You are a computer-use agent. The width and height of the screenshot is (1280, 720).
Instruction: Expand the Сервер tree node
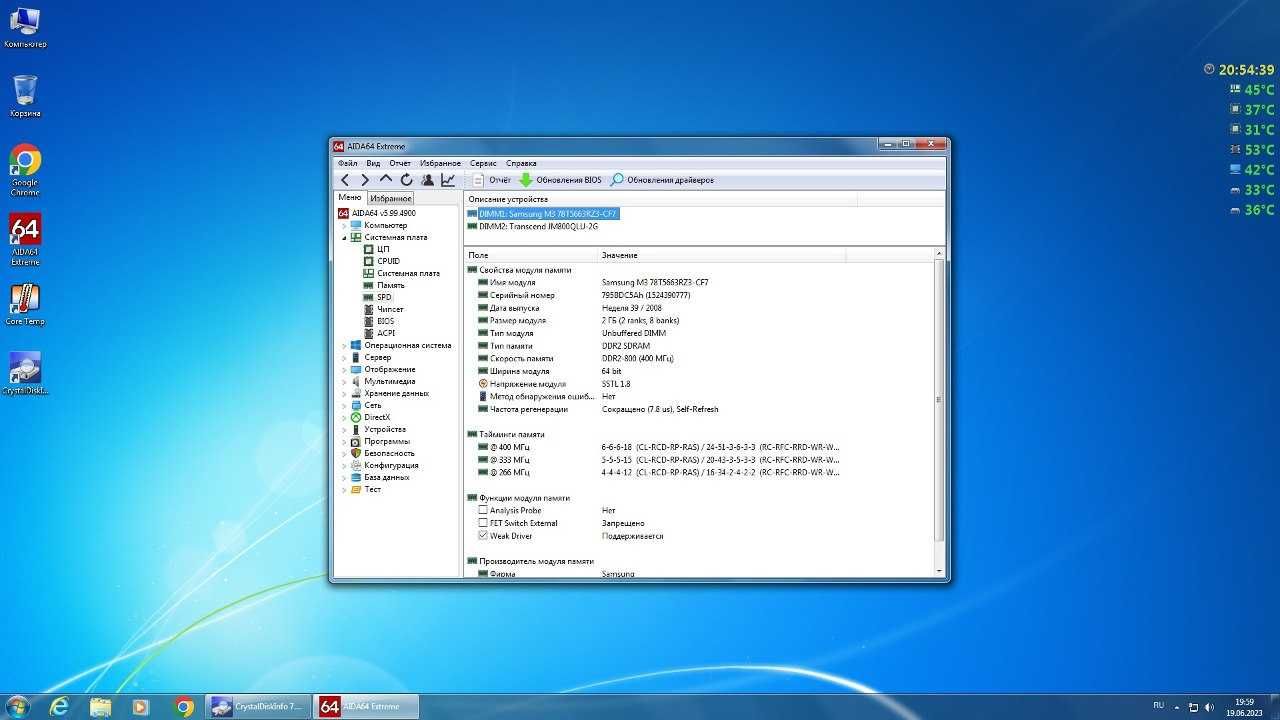point(344,357)
